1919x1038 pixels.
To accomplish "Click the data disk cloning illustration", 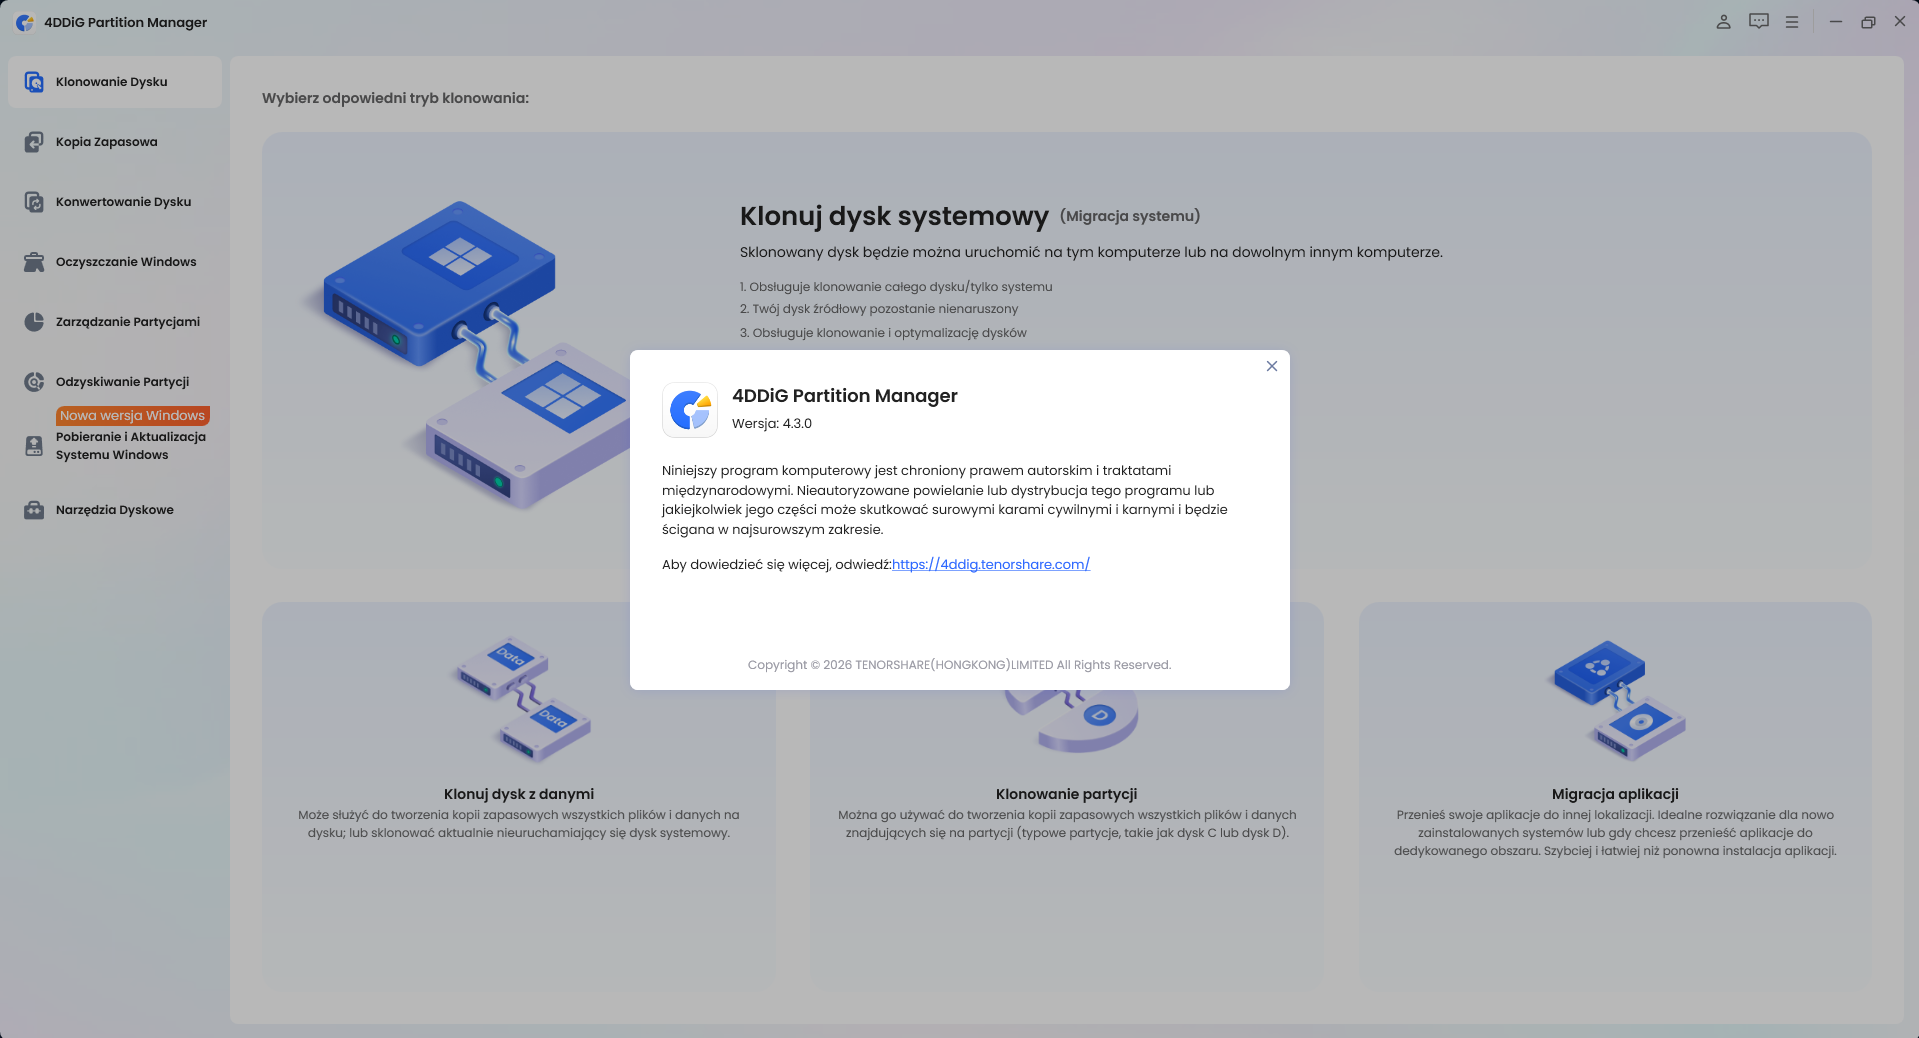I will pyautogui.click(x=521, y=699).
